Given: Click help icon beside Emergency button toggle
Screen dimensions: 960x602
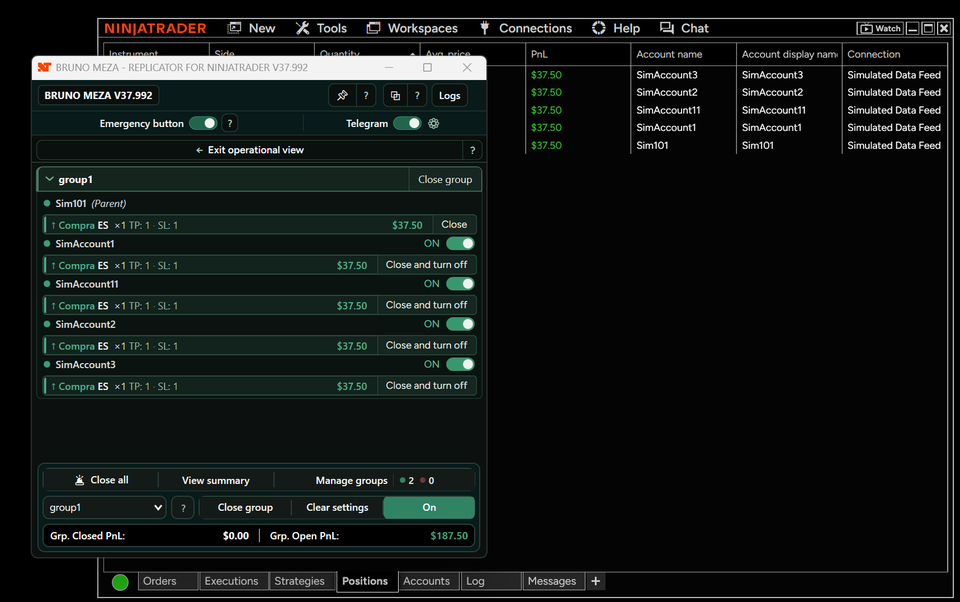Looking at the screenshot, I should [x=230, y=124].
